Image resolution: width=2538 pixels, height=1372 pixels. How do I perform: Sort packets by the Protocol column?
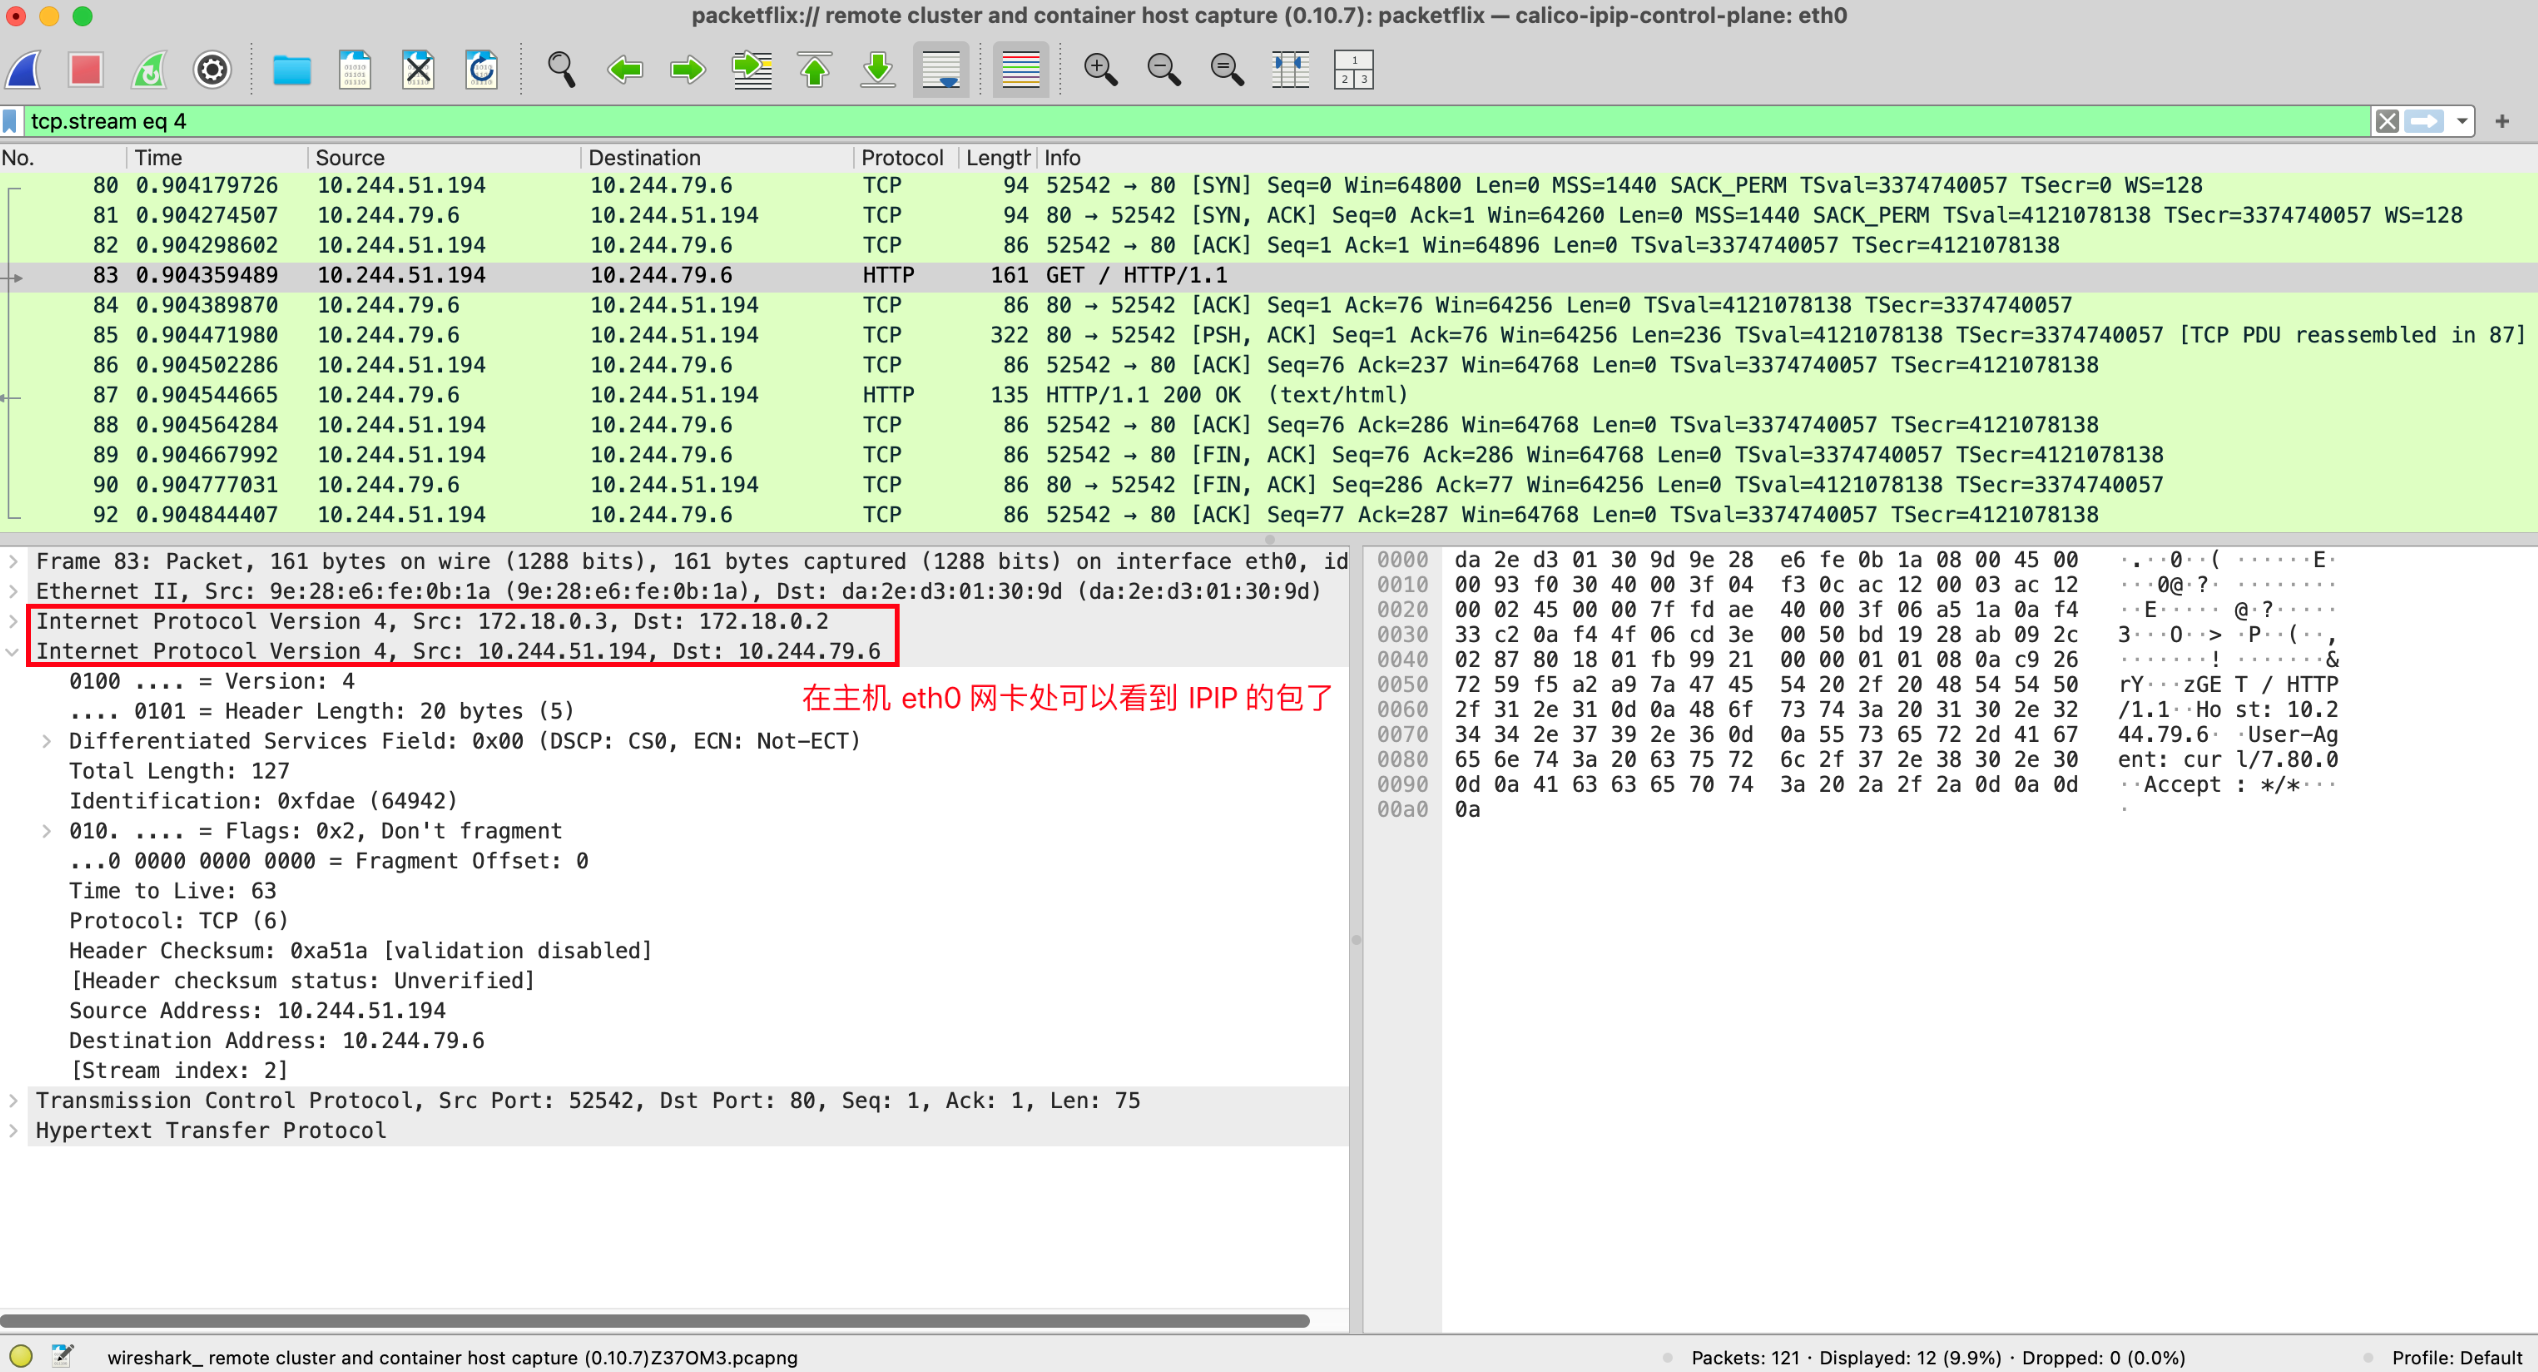(x=901, y=158)
